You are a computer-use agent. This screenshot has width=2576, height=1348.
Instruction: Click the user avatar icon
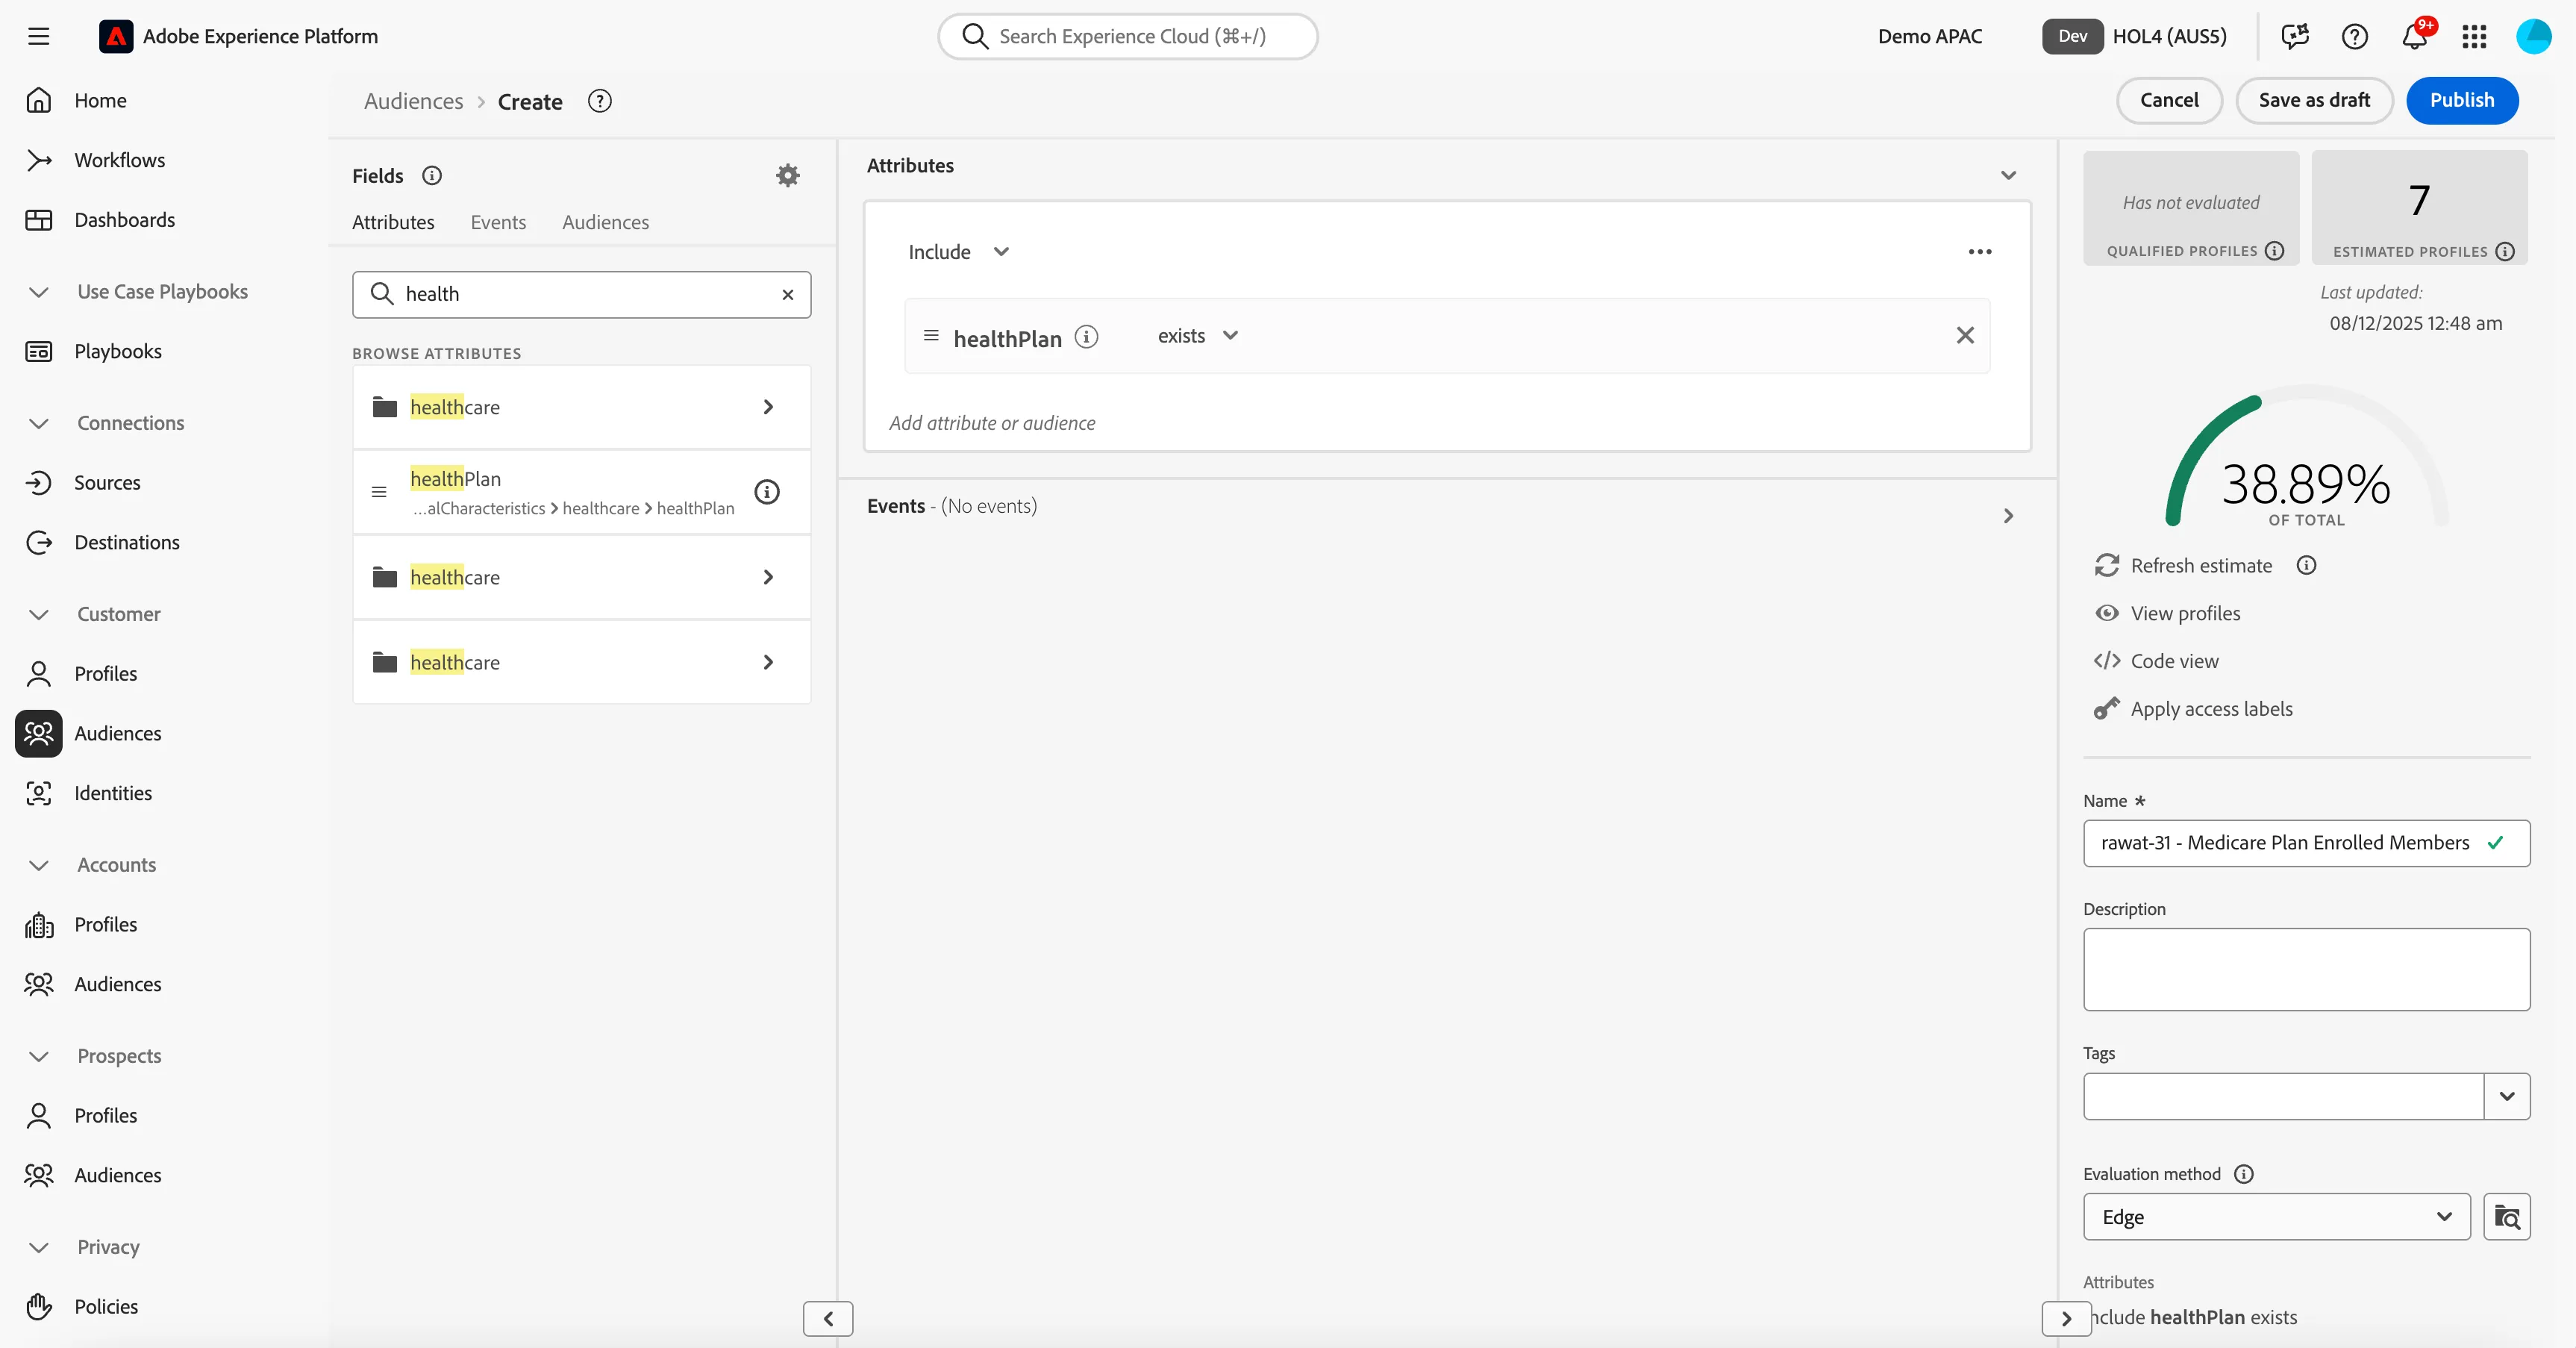[2533, 36]
